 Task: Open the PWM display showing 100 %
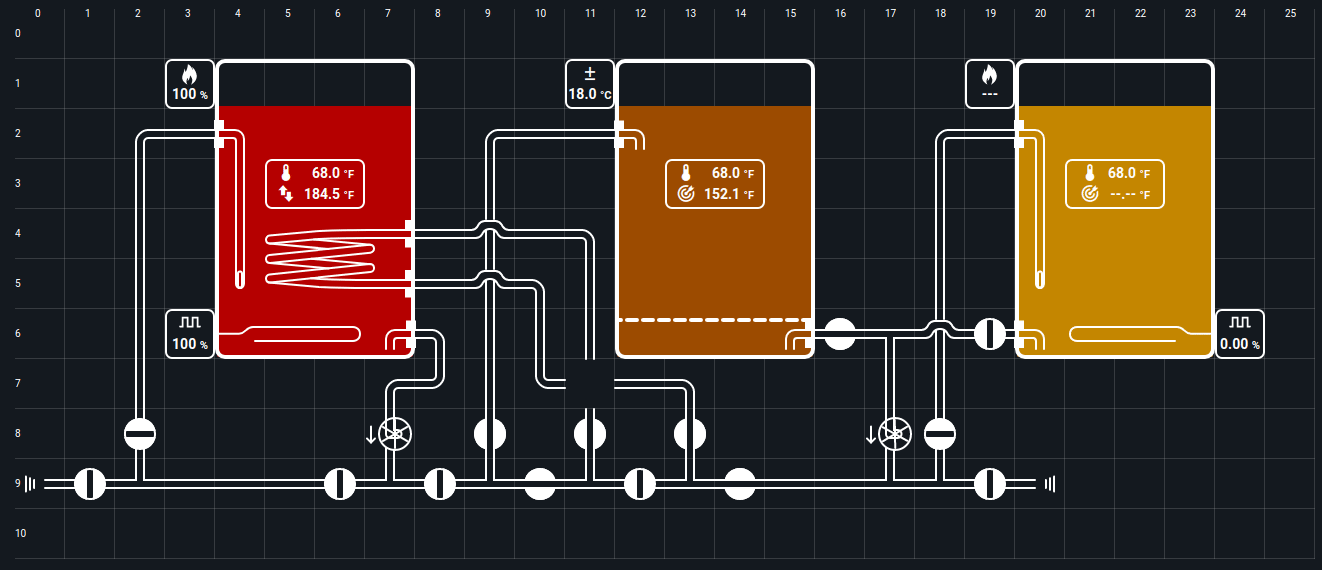[190, 334]
